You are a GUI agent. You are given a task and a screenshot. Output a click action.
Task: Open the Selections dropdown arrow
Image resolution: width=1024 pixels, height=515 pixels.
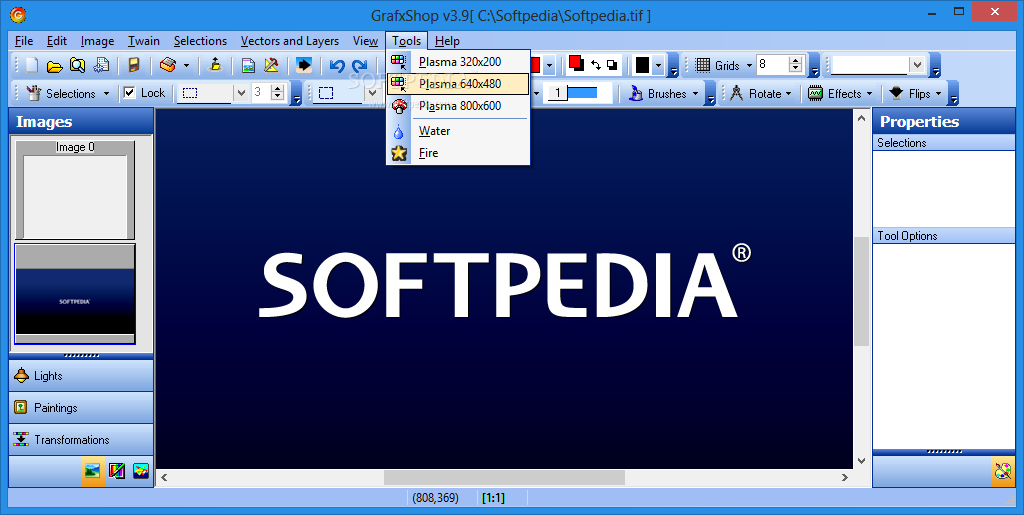click(106, 94)
